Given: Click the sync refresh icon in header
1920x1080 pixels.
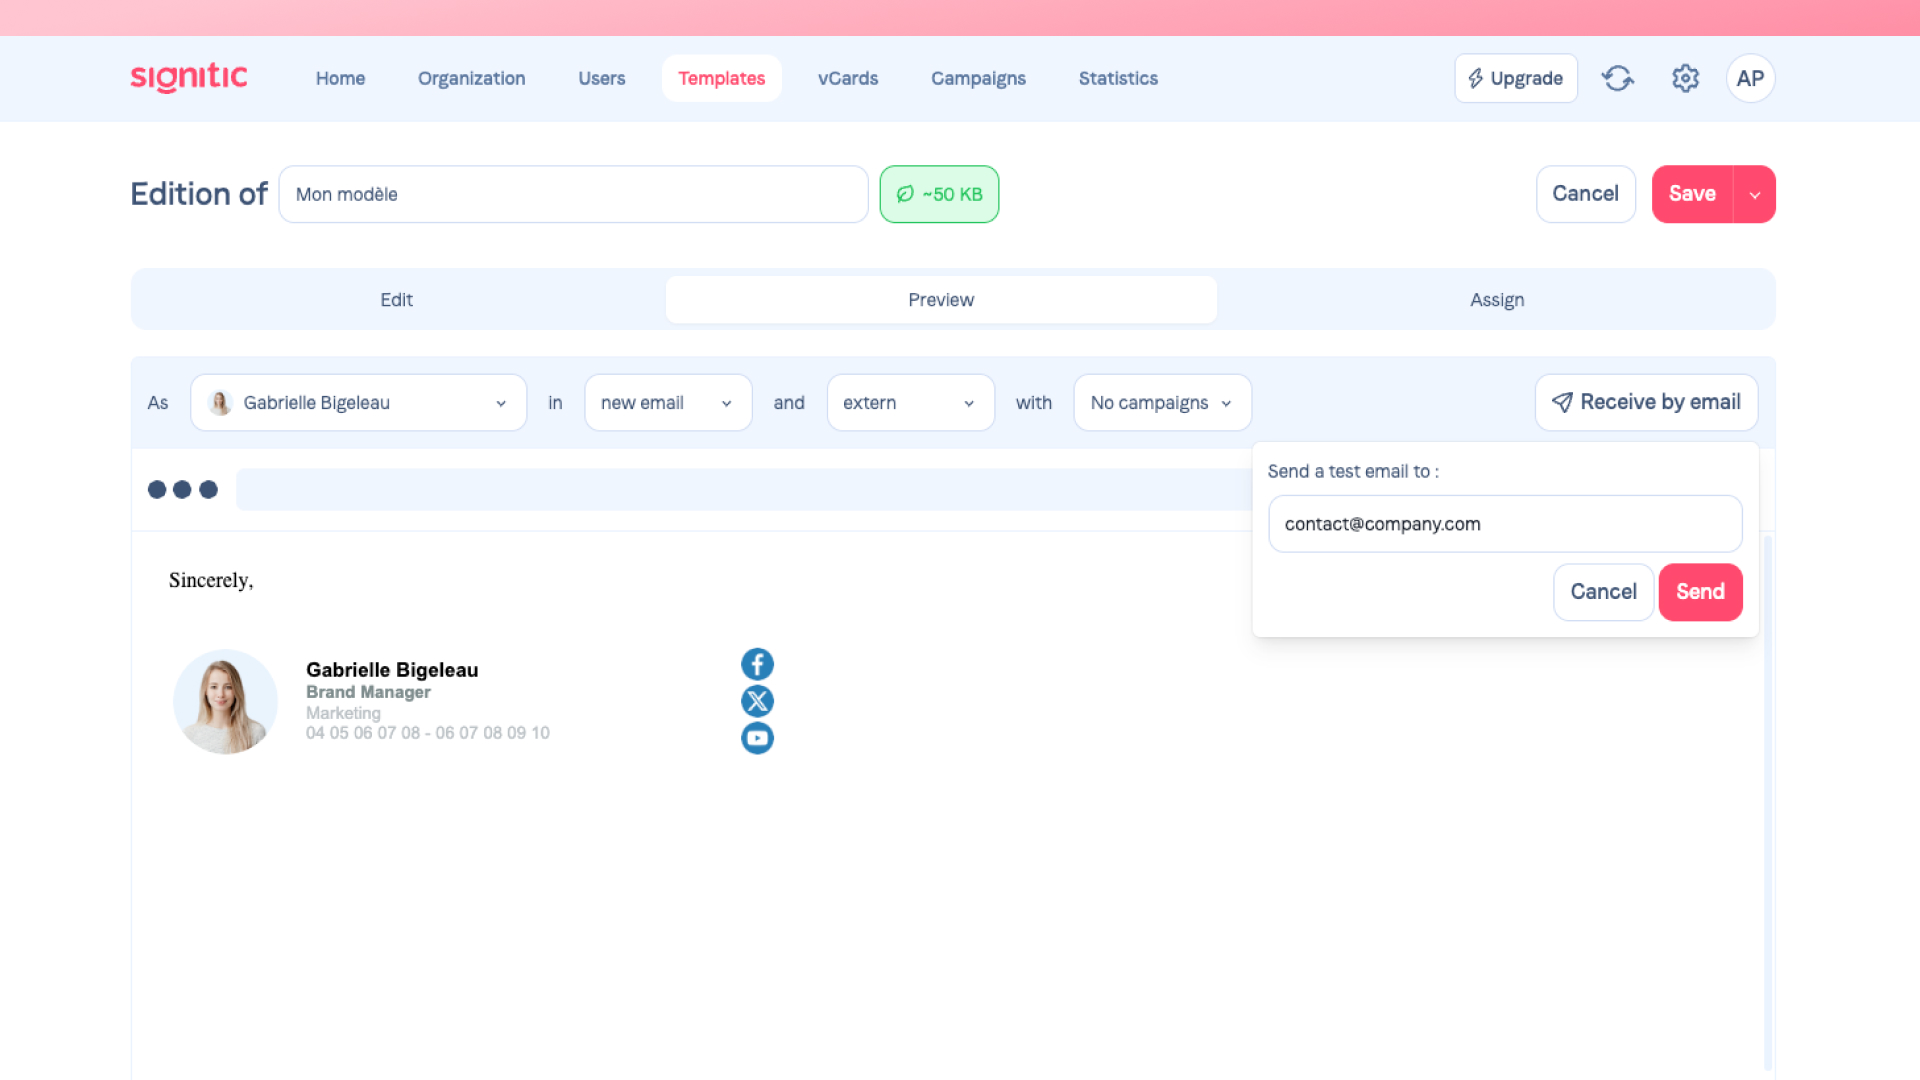Looking at the screenshot, I should tap(1617, 78).
